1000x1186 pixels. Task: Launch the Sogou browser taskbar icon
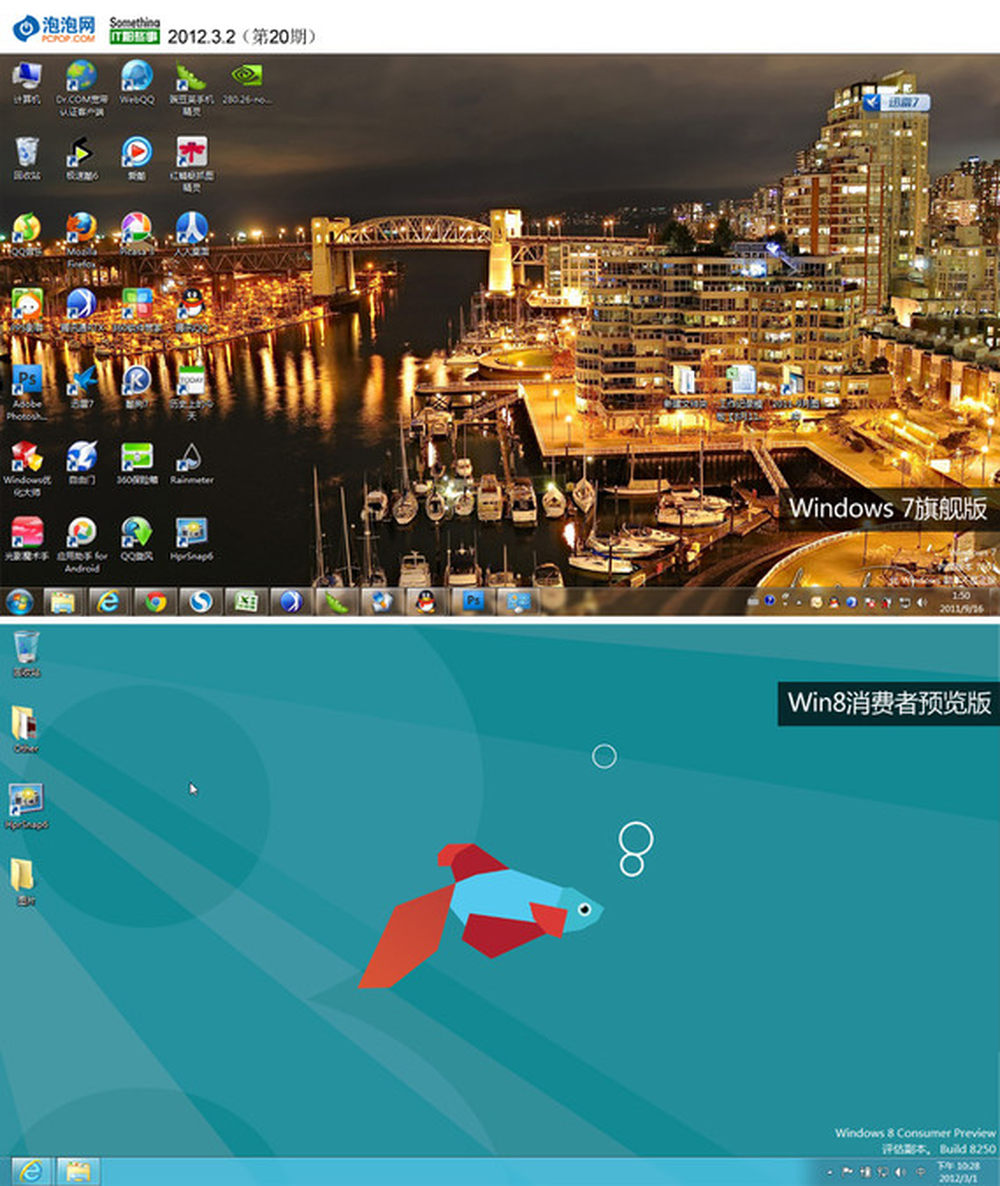tap(200, 602)
